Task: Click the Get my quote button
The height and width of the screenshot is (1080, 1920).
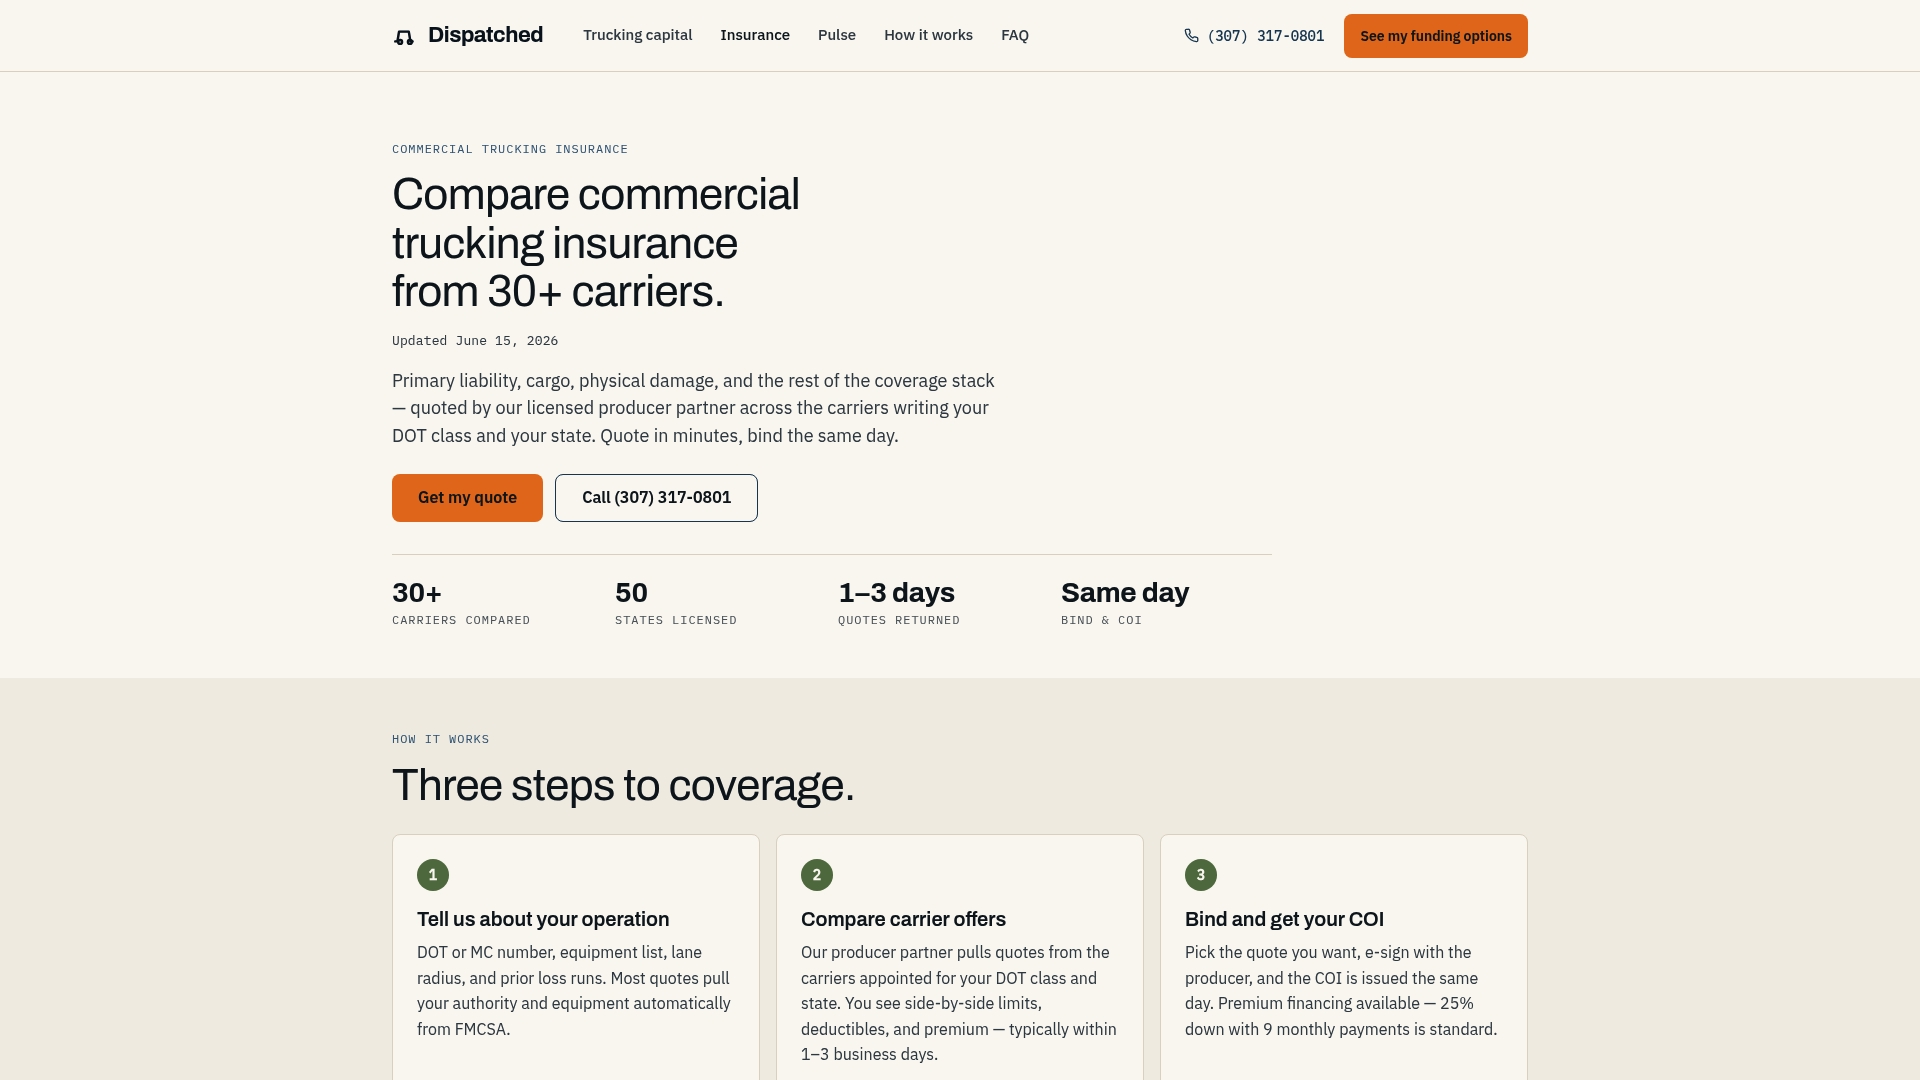Action: coord(467,498)
